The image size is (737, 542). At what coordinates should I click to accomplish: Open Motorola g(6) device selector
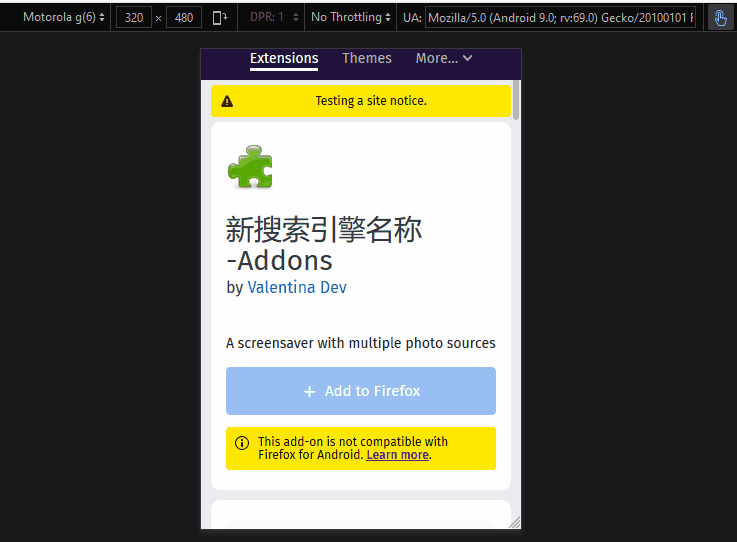[x=63, y=17]
